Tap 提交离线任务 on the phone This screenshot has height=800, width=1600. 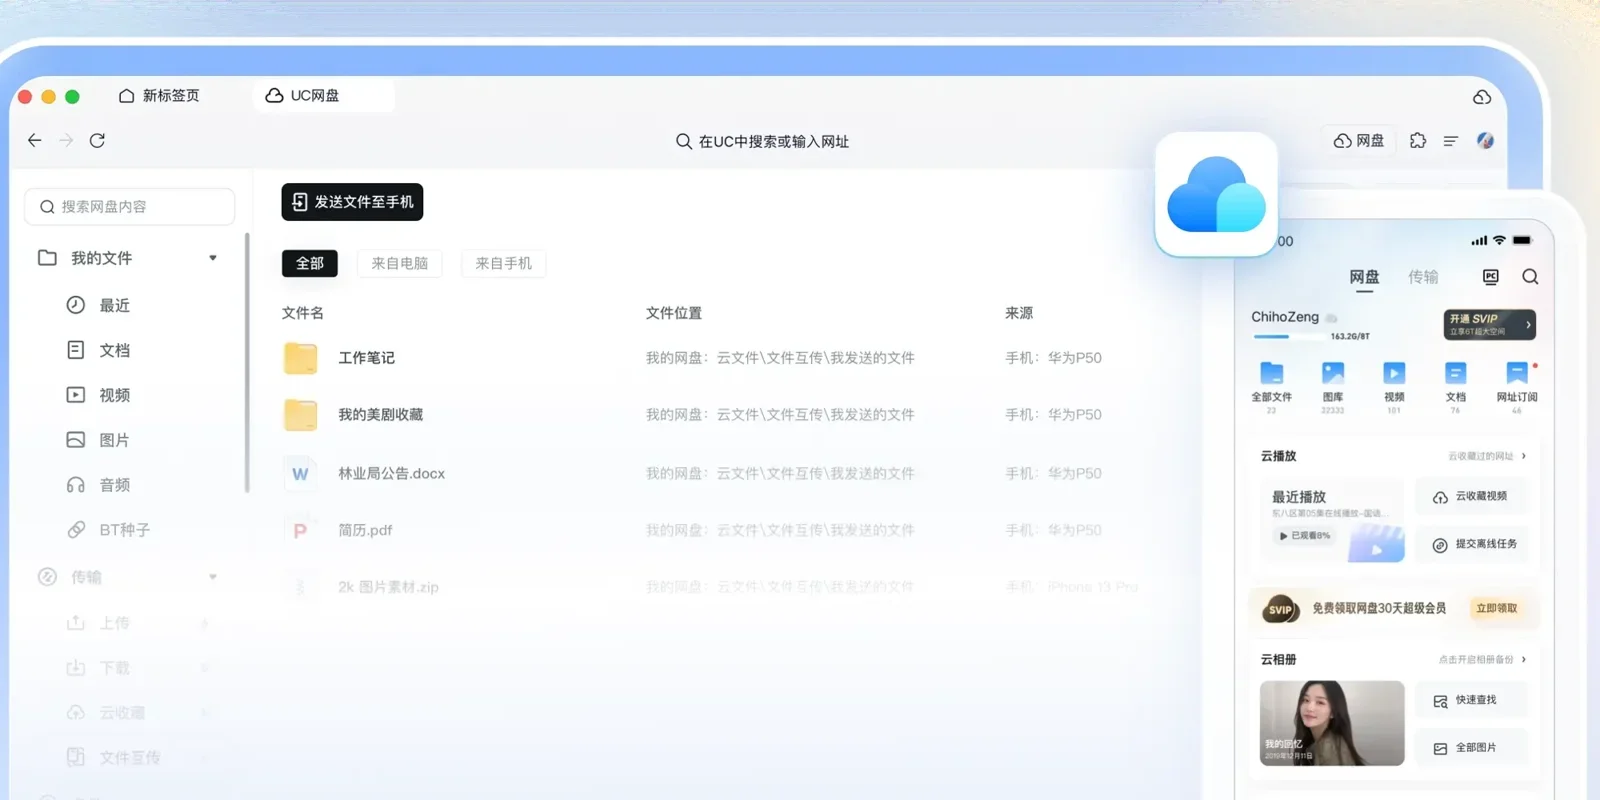[1474, 544]
